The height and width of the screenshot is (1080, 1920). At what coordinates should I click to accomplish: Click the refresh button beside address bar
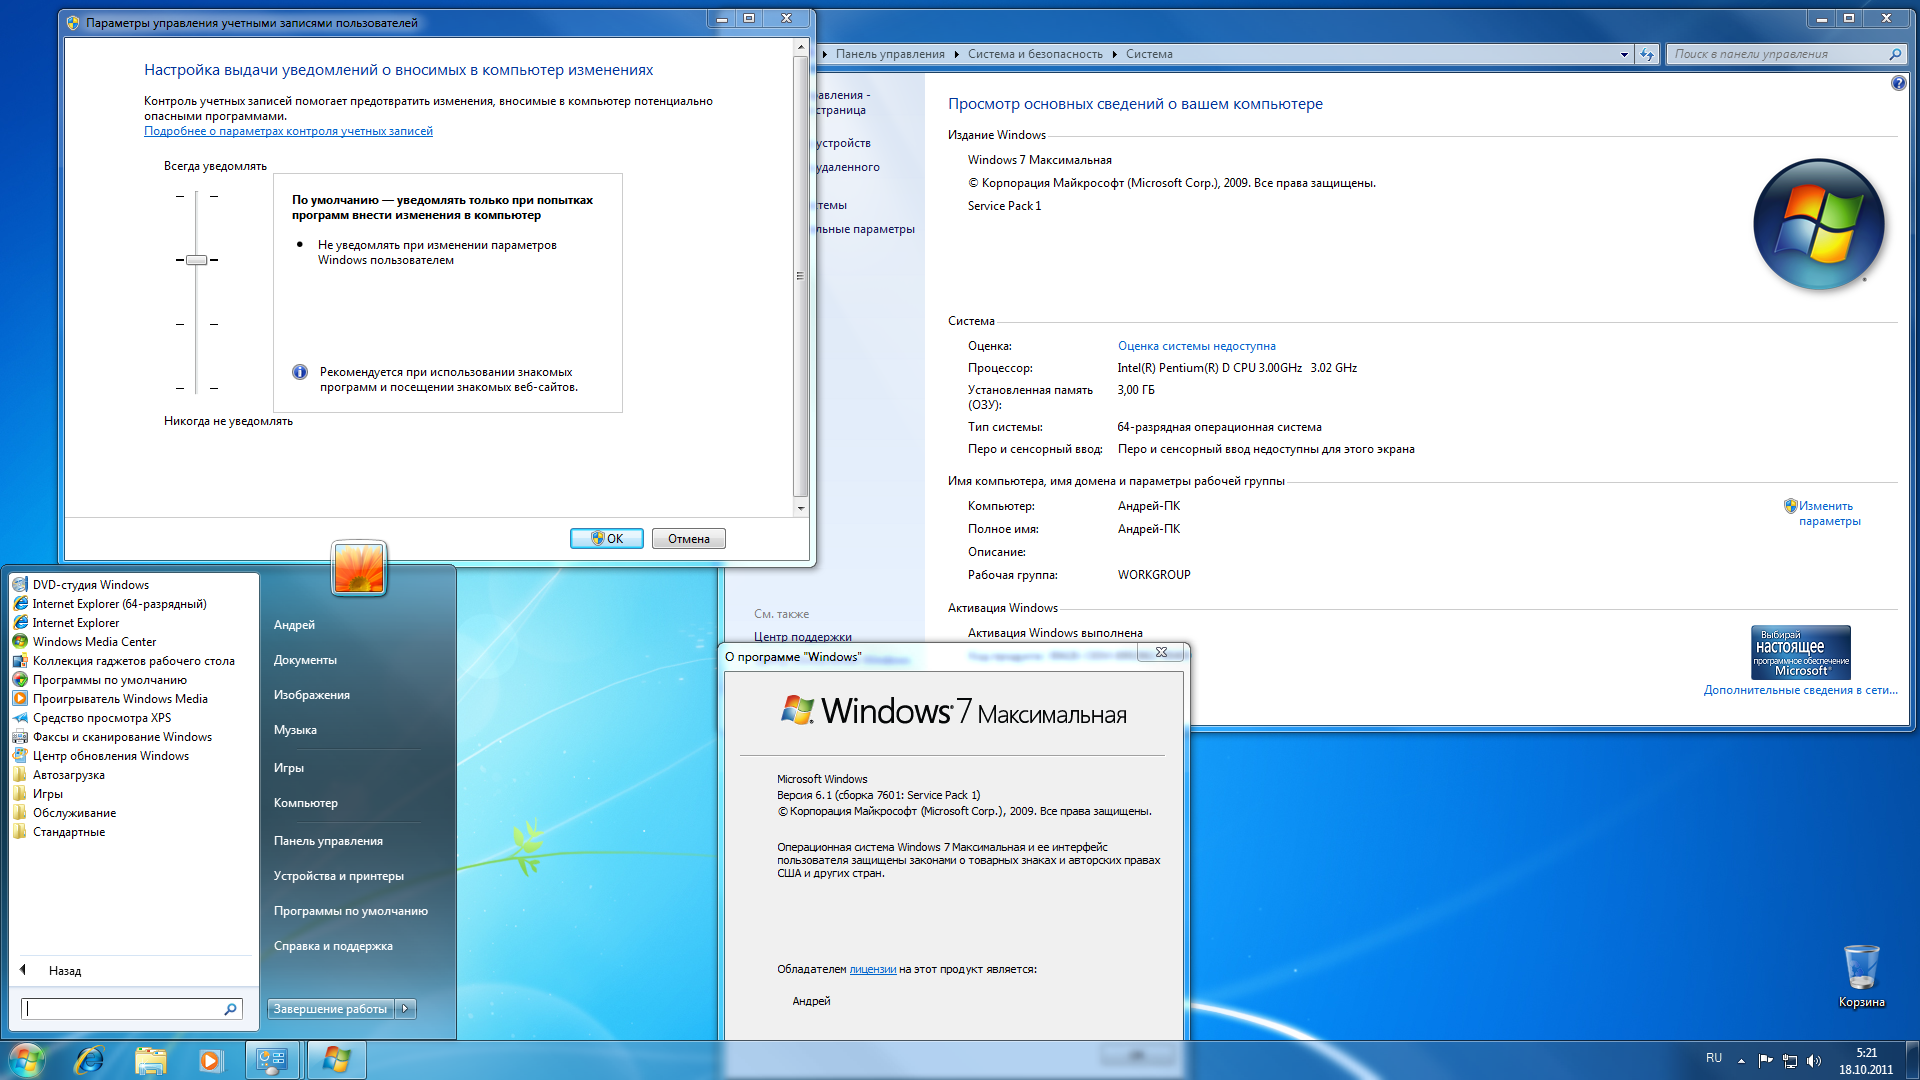(1647, 54)
